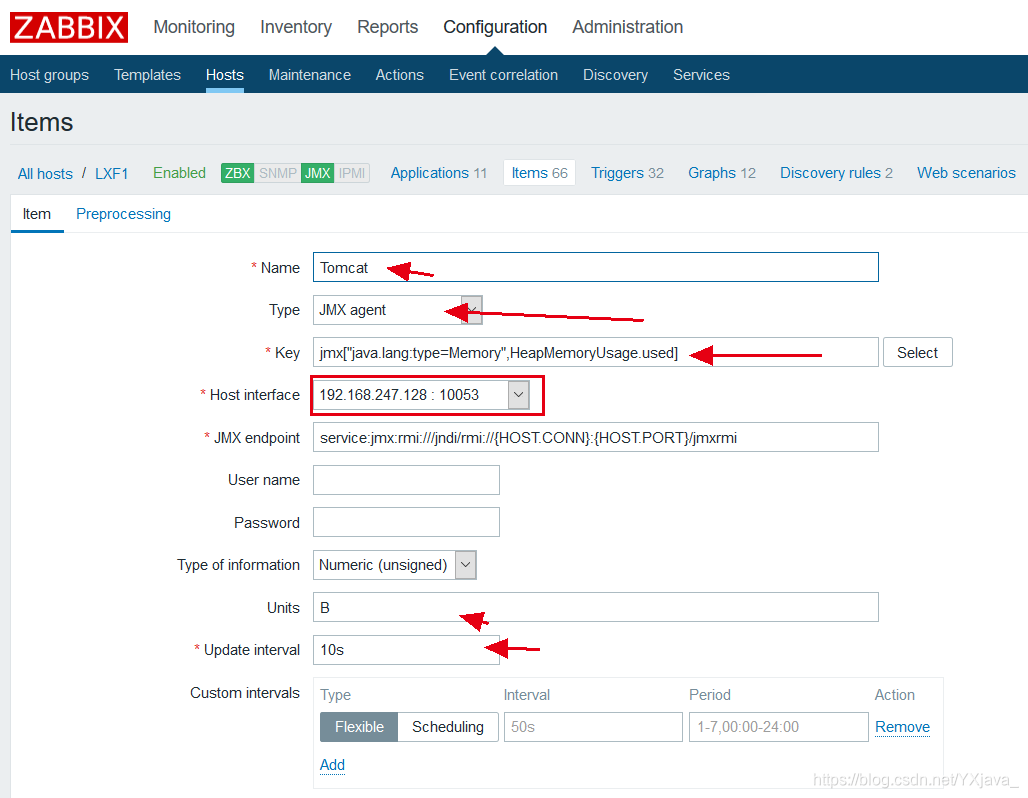Click the Update interval field

pos(406,650)
